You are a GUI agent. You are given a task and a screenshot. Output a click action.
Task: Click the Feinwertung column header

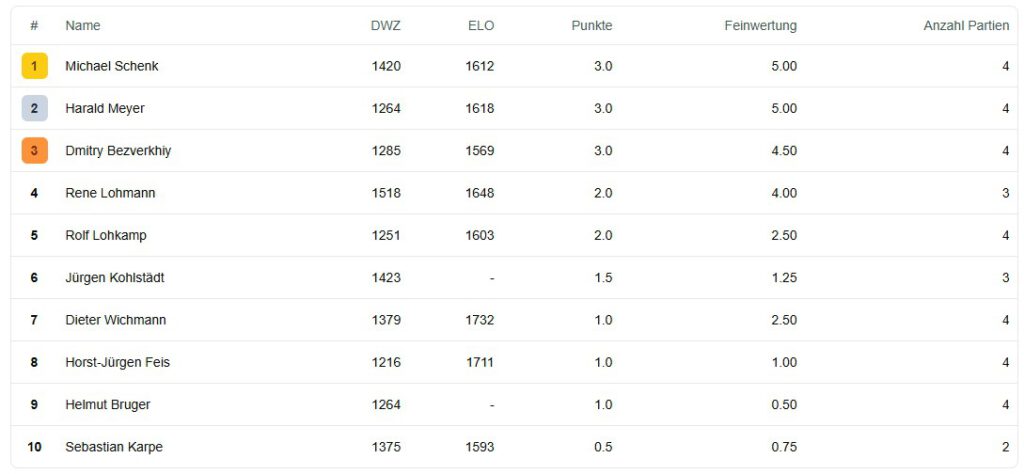(760, 25)
